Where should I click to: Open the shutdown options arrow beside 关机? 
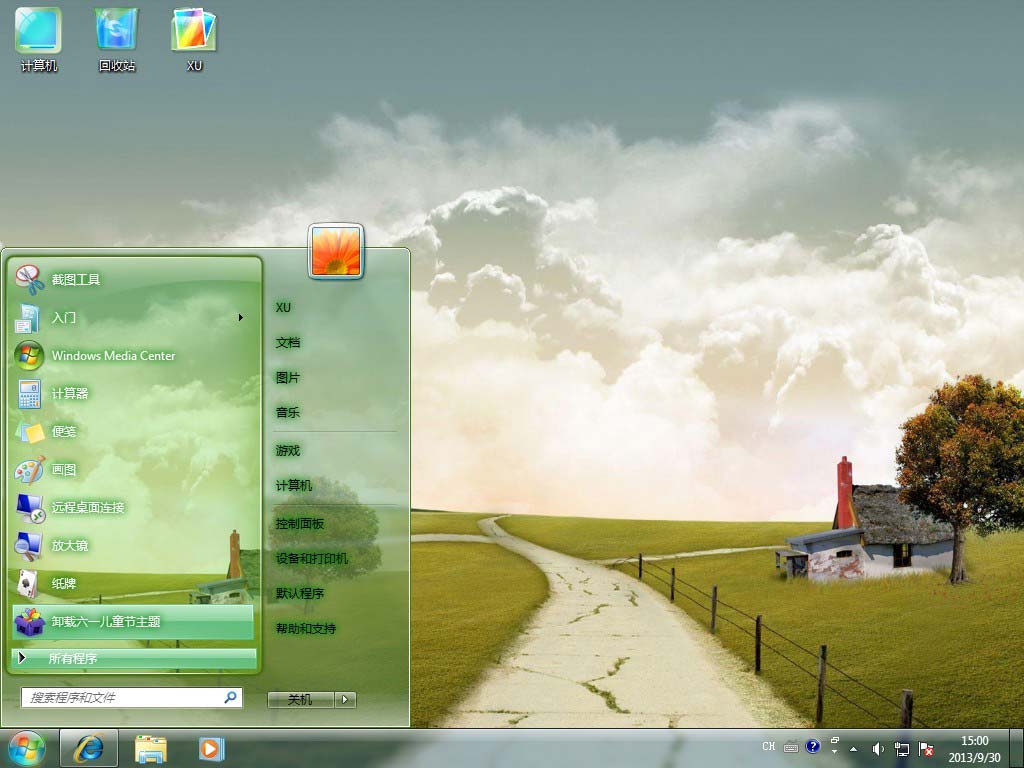pyautogui.click(x=345, y=700)
